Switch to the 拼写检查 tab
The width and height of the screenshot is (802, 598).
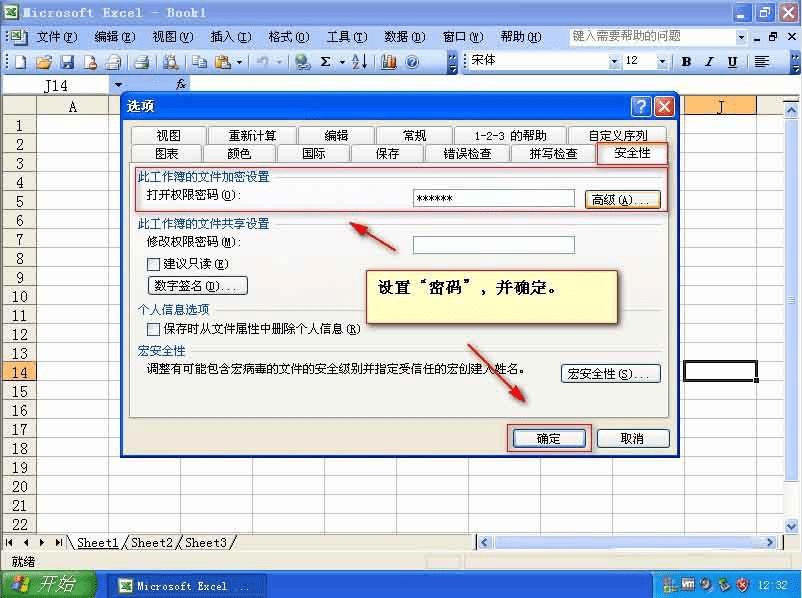(553, 153)
